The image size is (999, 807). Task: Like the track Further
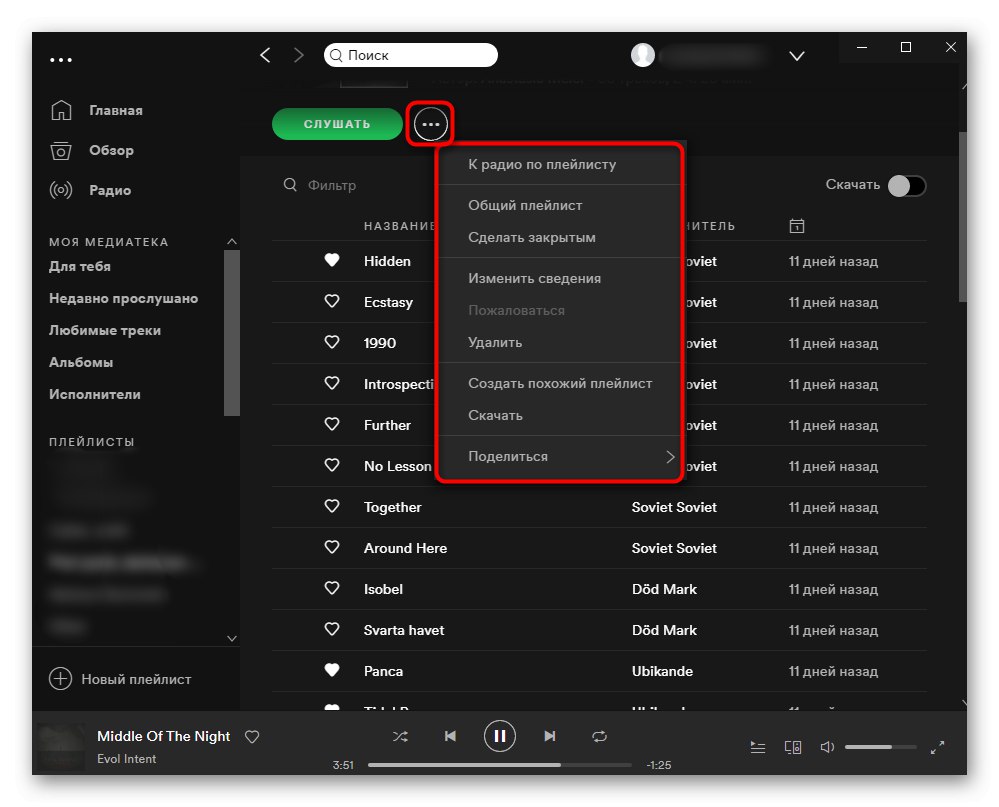(332, 424)
